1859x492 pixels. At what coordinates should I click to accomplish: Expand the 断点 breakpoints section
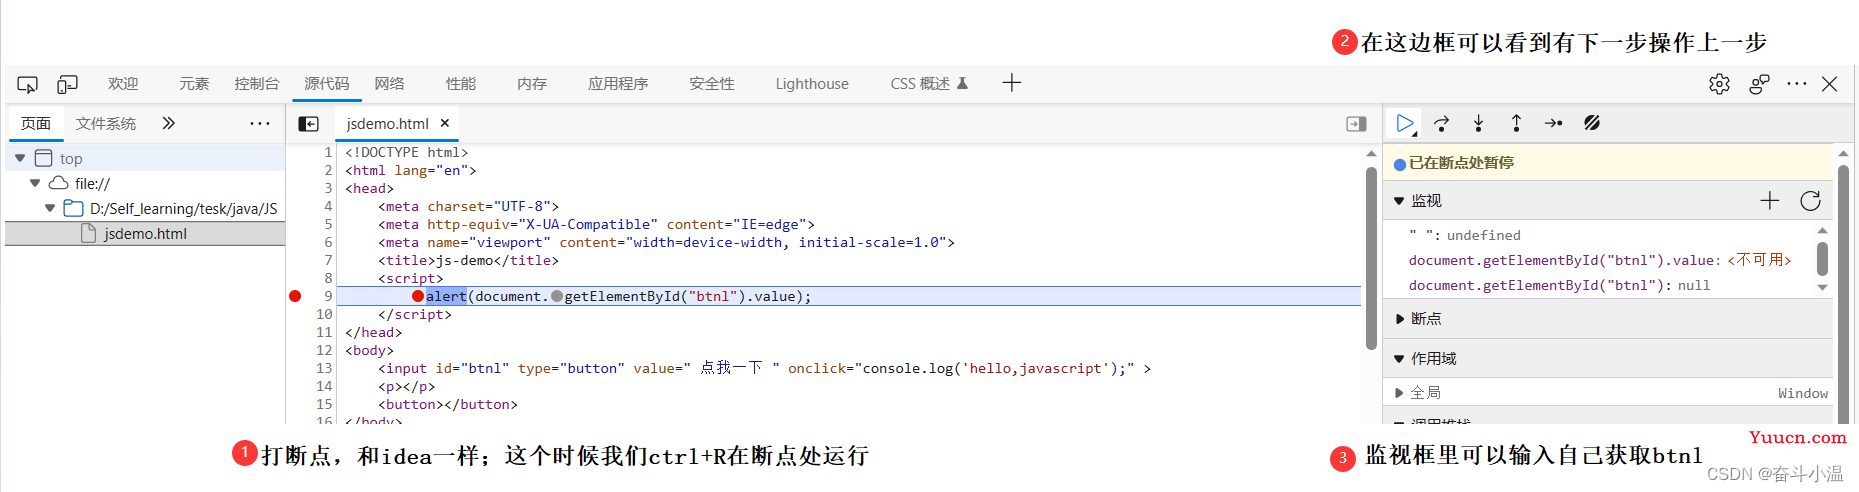[1399, 319]
